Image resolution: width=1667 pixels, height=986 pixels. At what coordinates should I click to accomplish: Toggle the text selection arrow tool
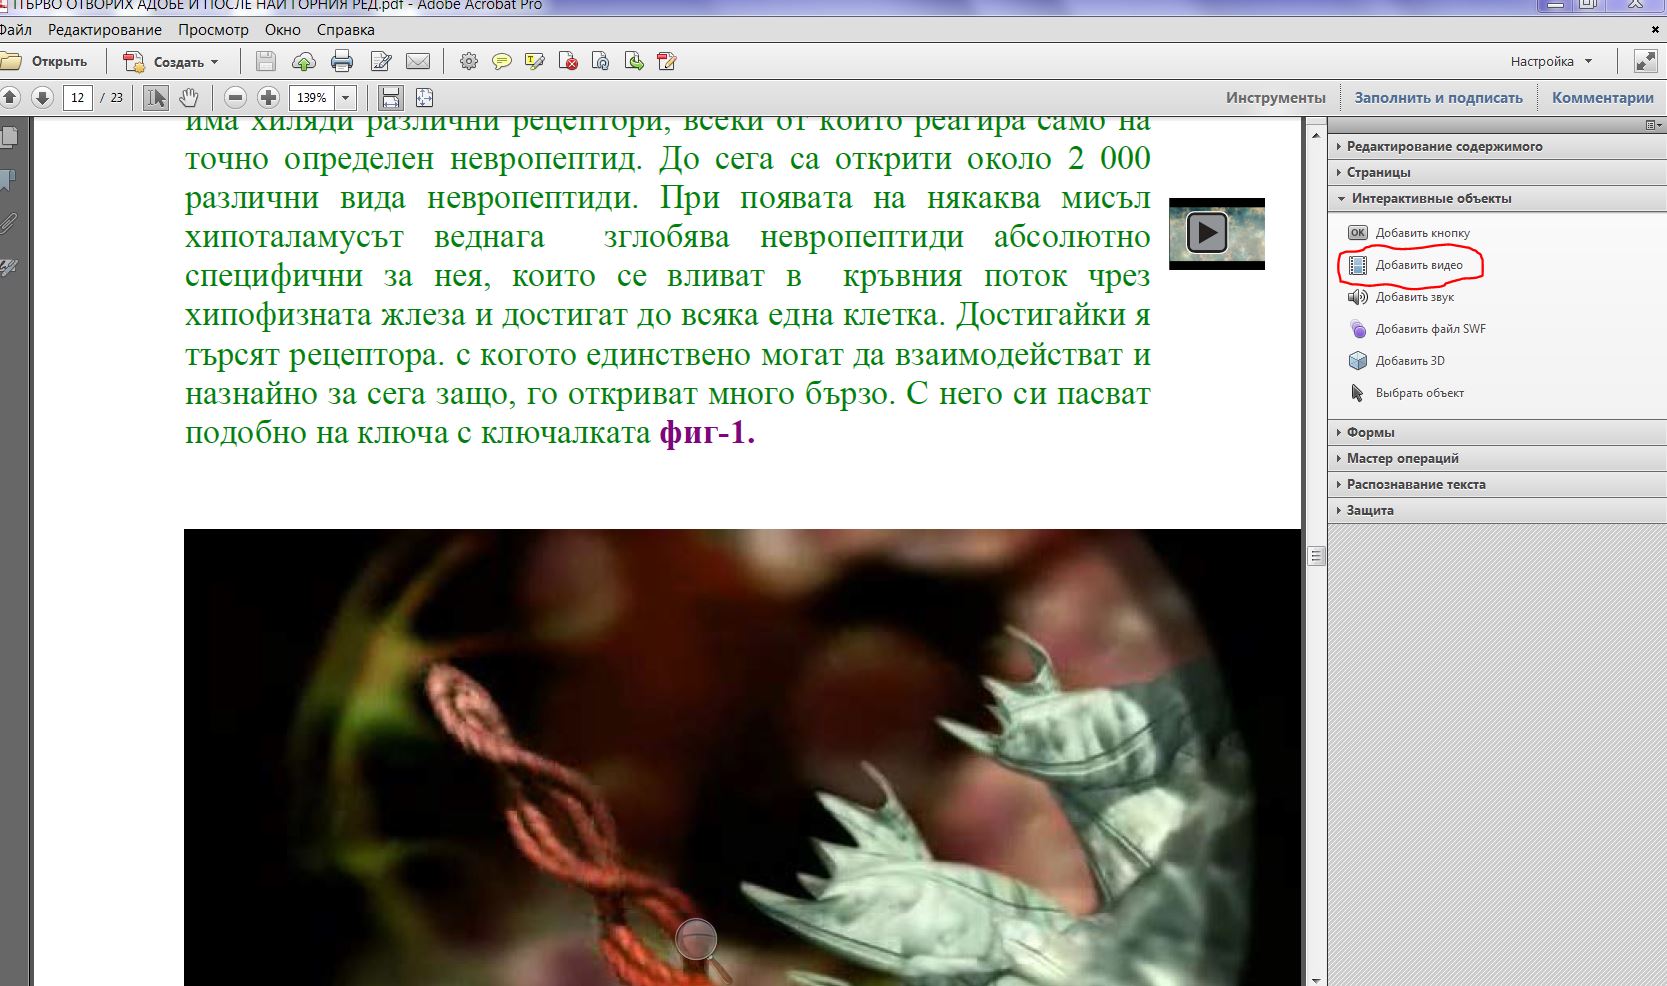(156, 98)
